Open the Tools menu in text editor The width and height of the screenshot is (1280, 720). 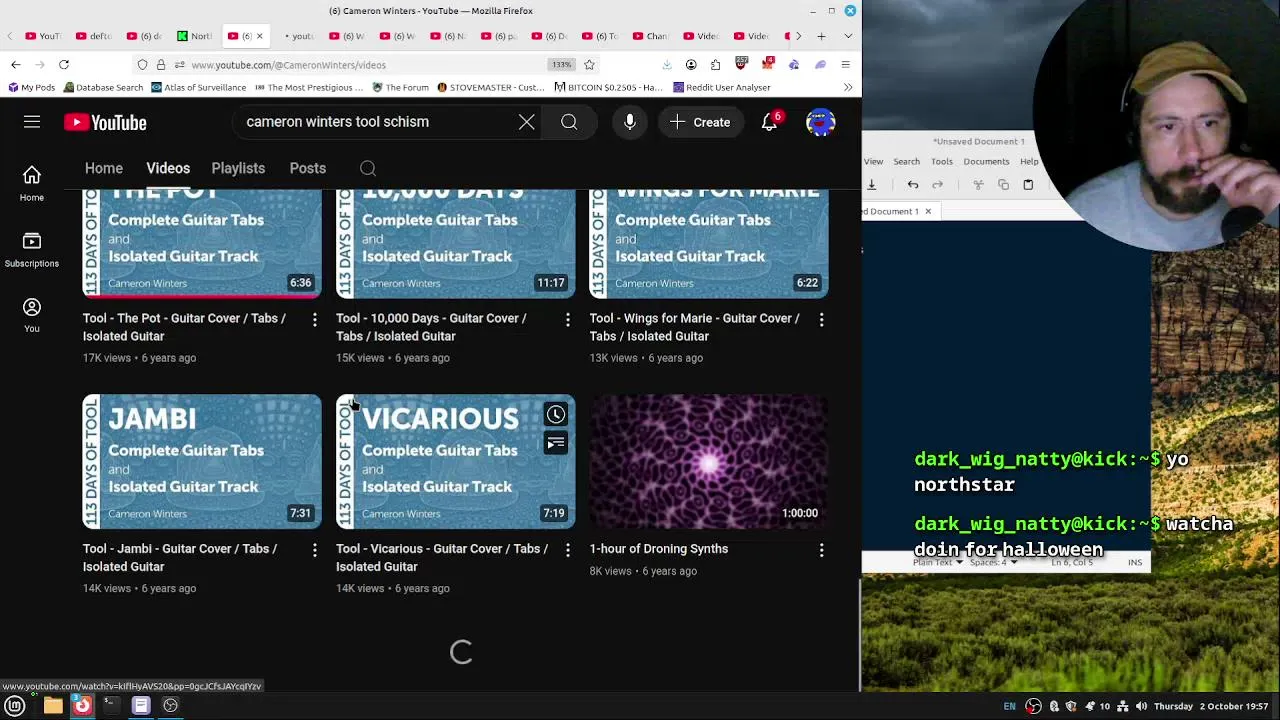tap(942, 161)
